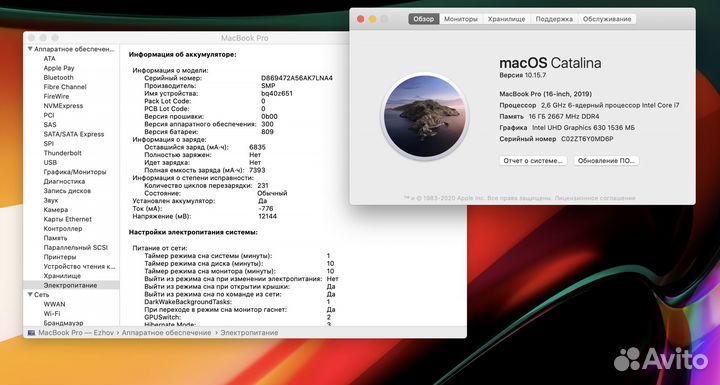Select Память in the sidebar
This screenshot has height=385, width=720.
[55, 238]
